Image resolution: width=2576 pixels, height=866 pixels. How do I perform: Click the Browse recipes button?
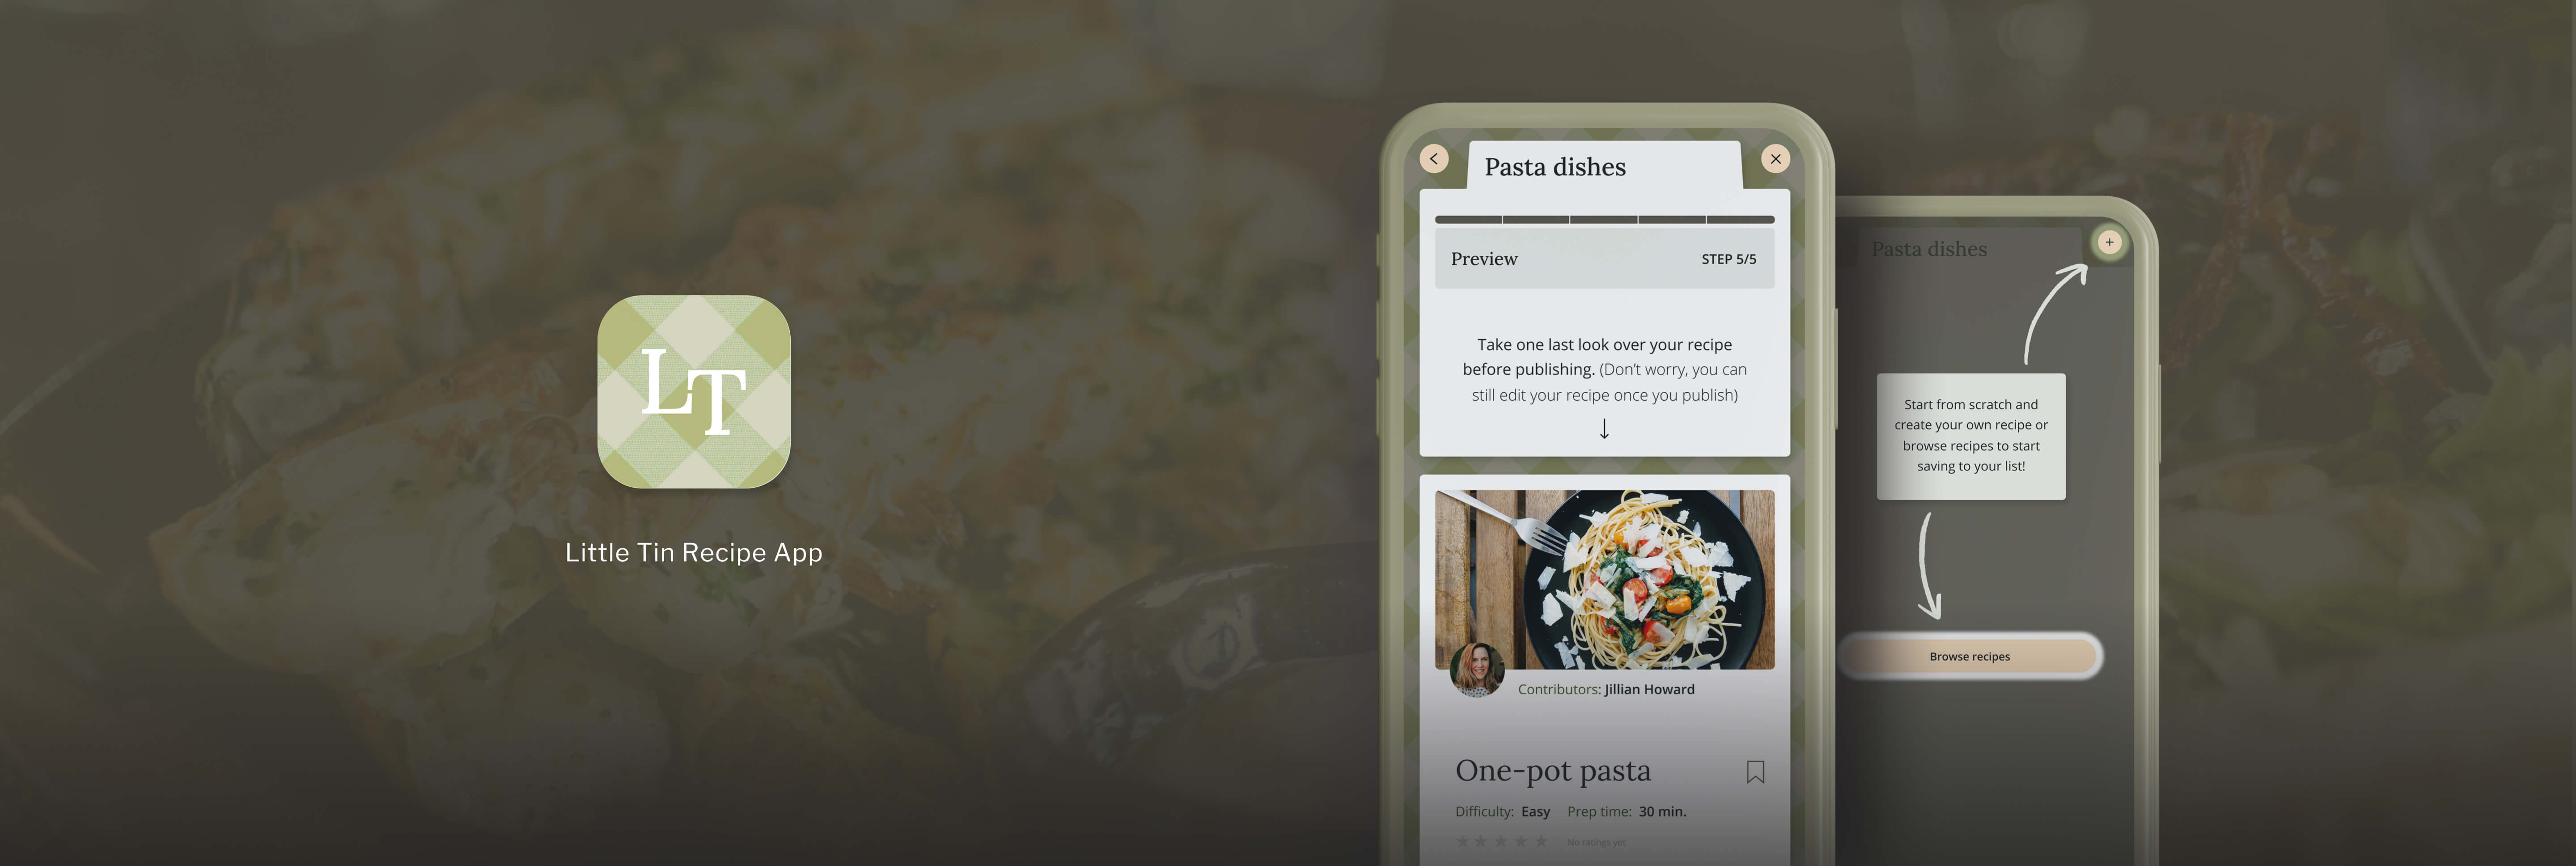(1969, 656)
